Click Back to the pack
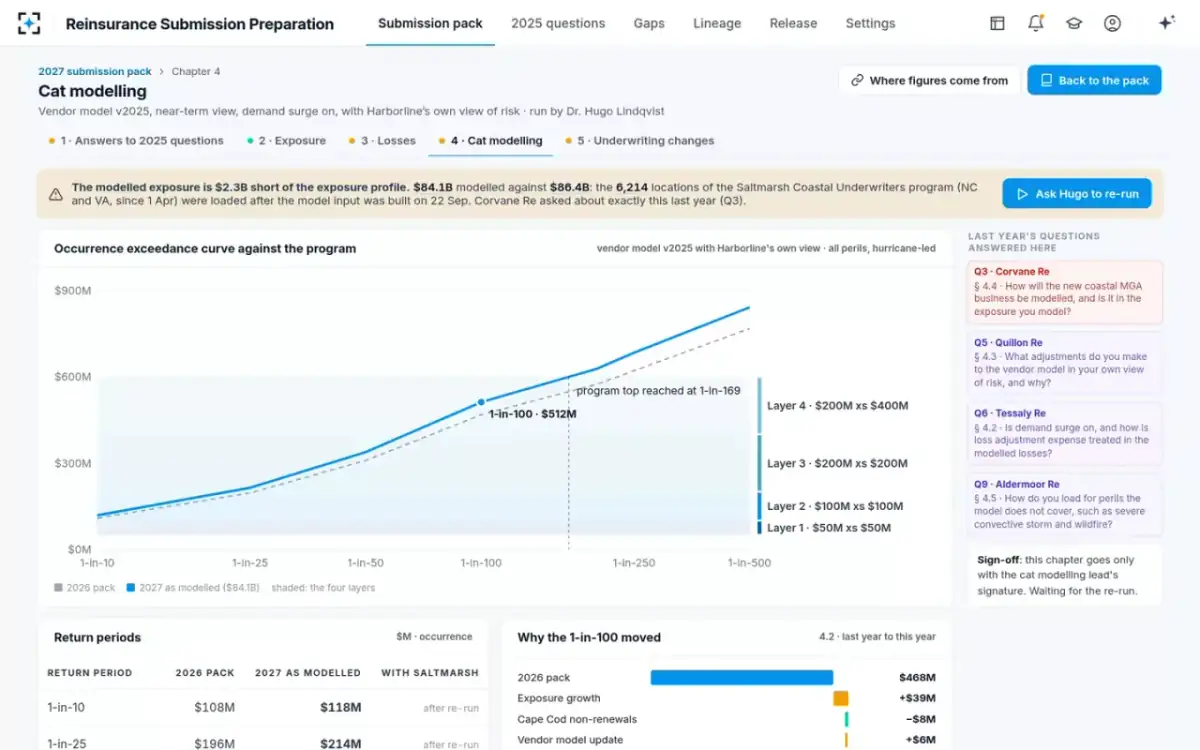Screen dimensions: 1200x750 [1094, 81]
